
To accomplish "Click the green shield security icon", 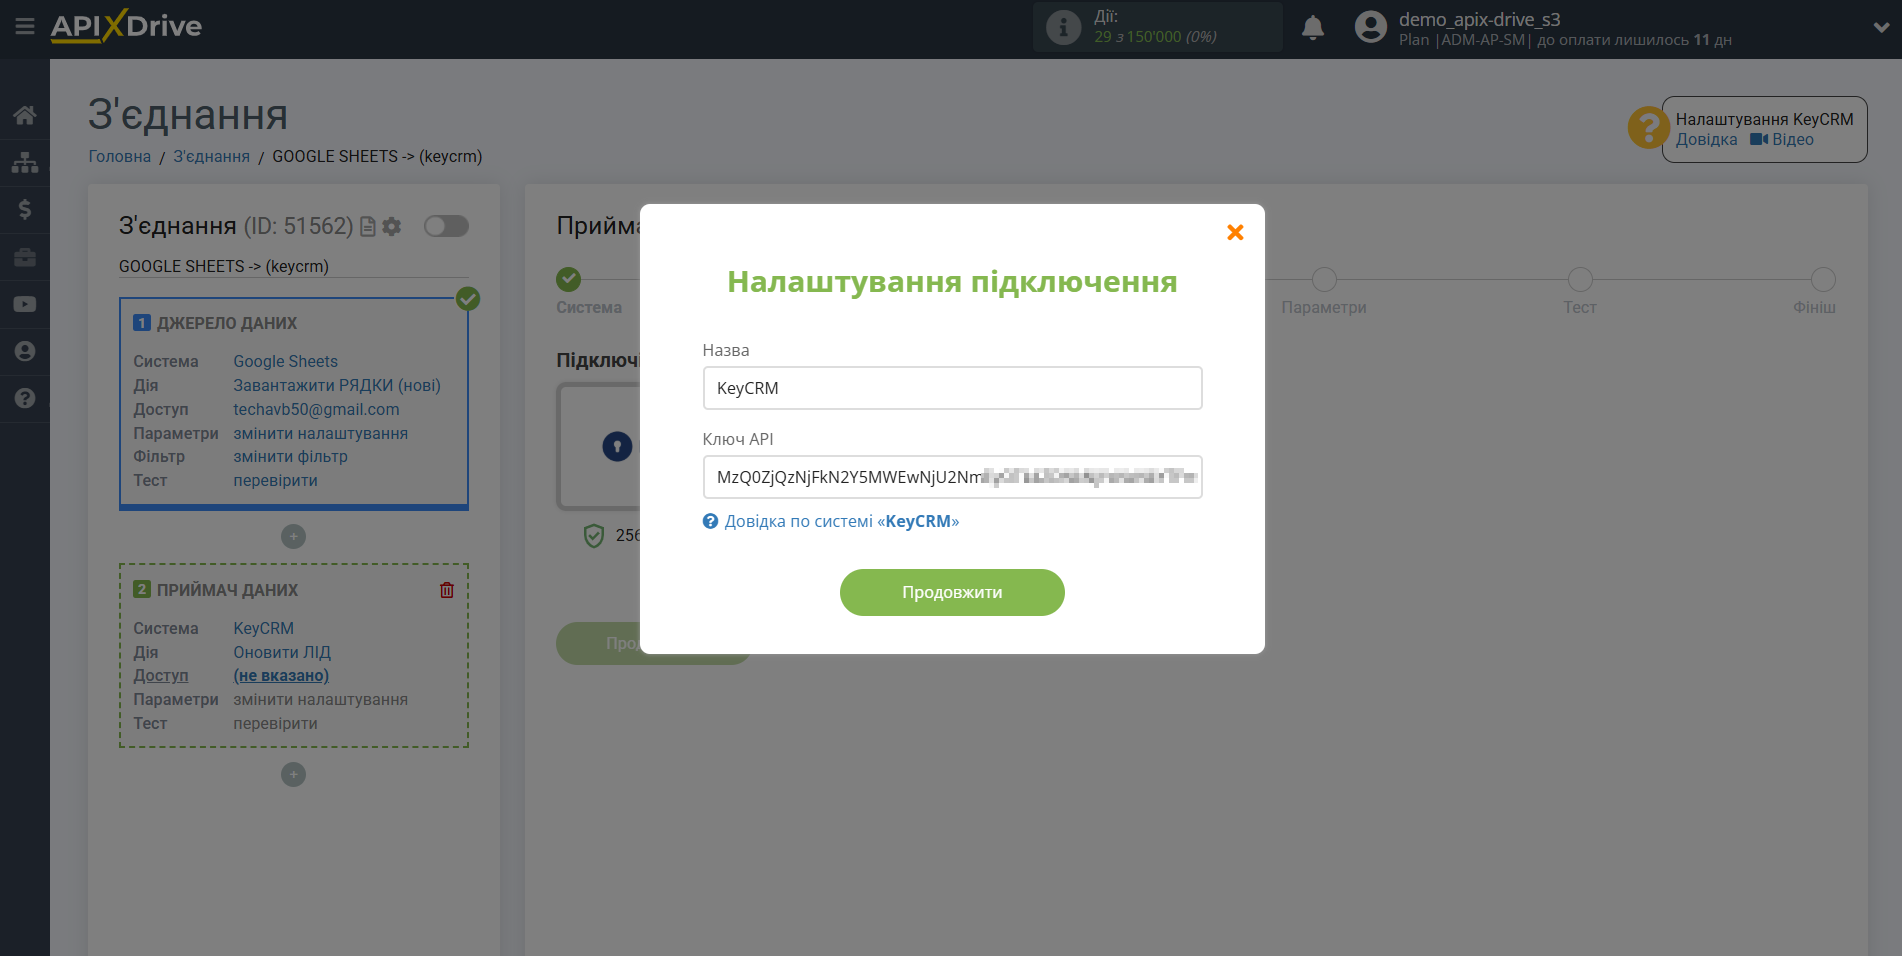I will click(x=594, y=536).
